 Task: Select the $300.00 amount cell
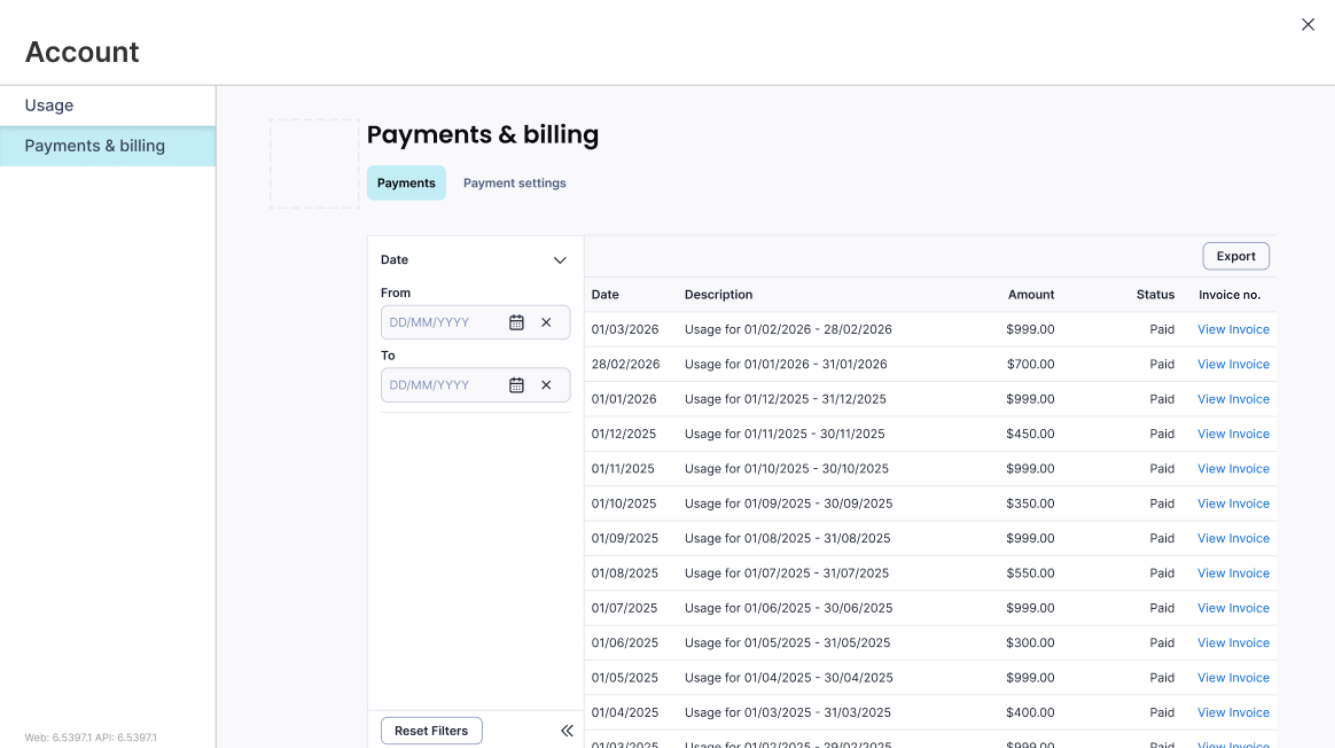(x=1031, y=644)
